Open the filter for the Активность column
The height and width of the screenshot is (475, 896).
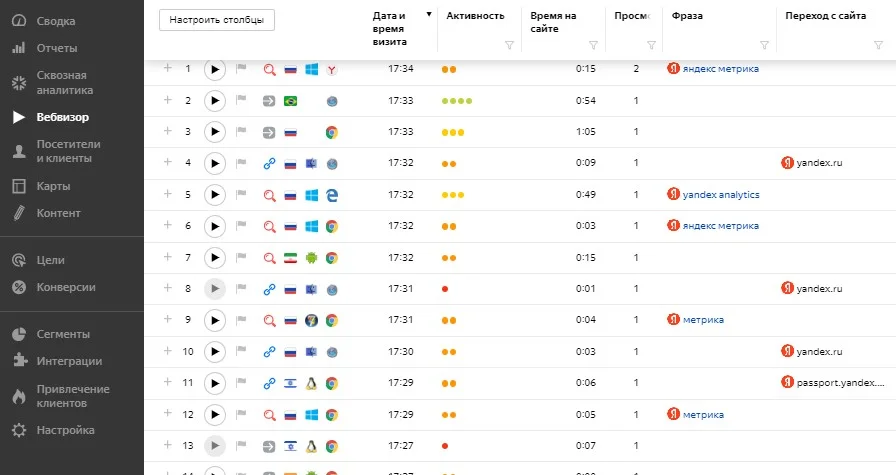click(510, 45)
